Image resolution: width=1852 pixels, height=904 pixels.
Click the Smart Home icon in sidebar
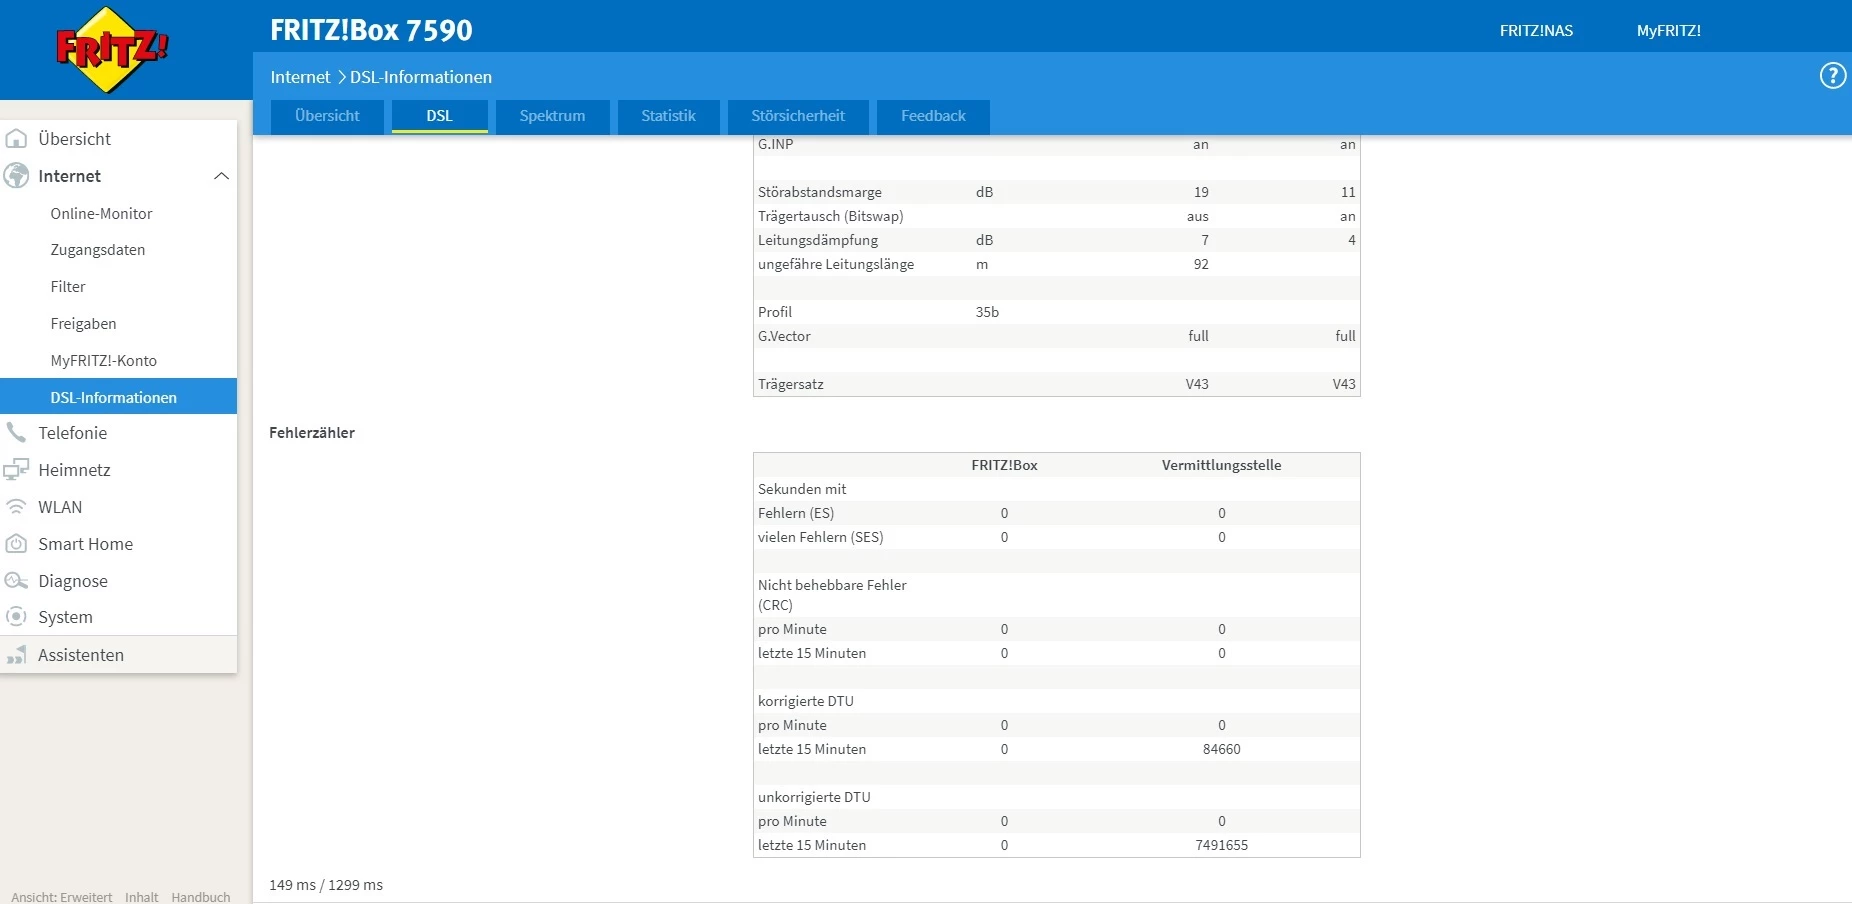pos(16,544)
